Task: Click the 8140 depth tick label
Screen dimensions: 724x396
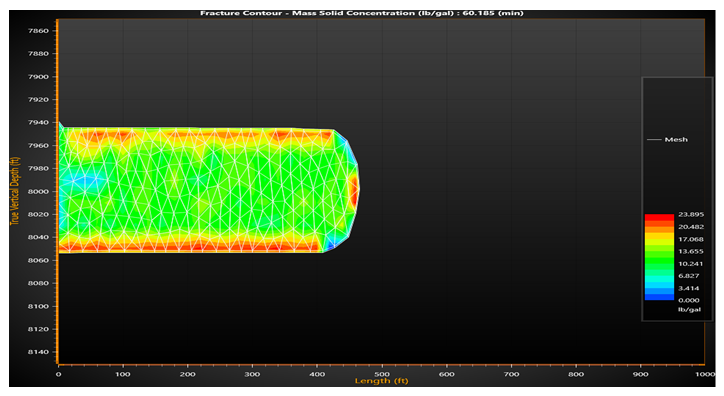Action: (x=38, y=352)
